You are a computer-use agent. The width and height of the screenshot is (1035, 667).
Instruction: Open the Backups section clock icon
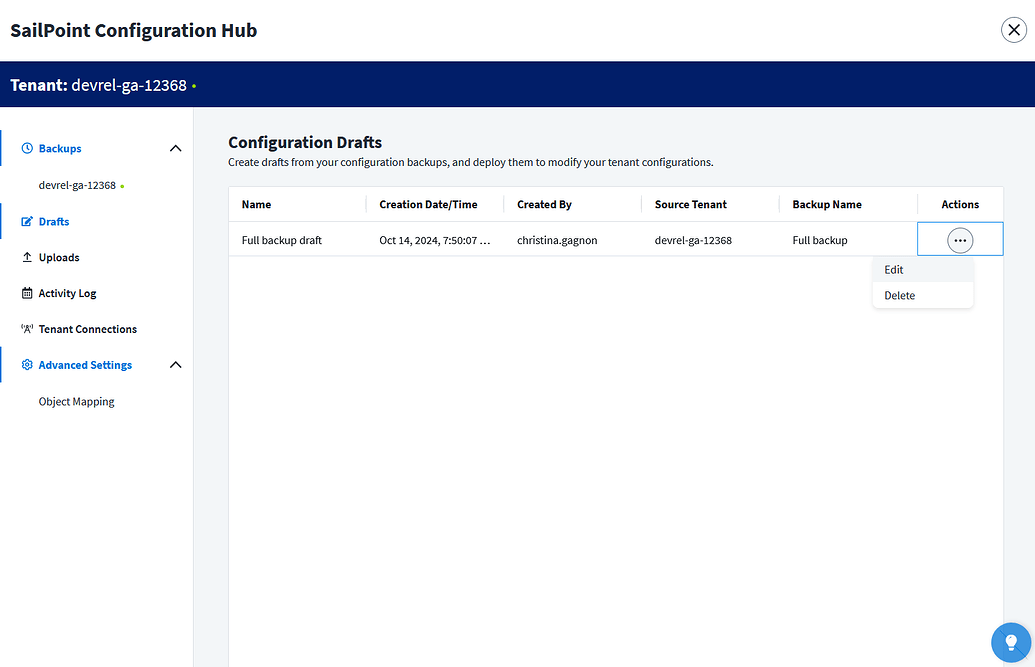coord(25,146)
